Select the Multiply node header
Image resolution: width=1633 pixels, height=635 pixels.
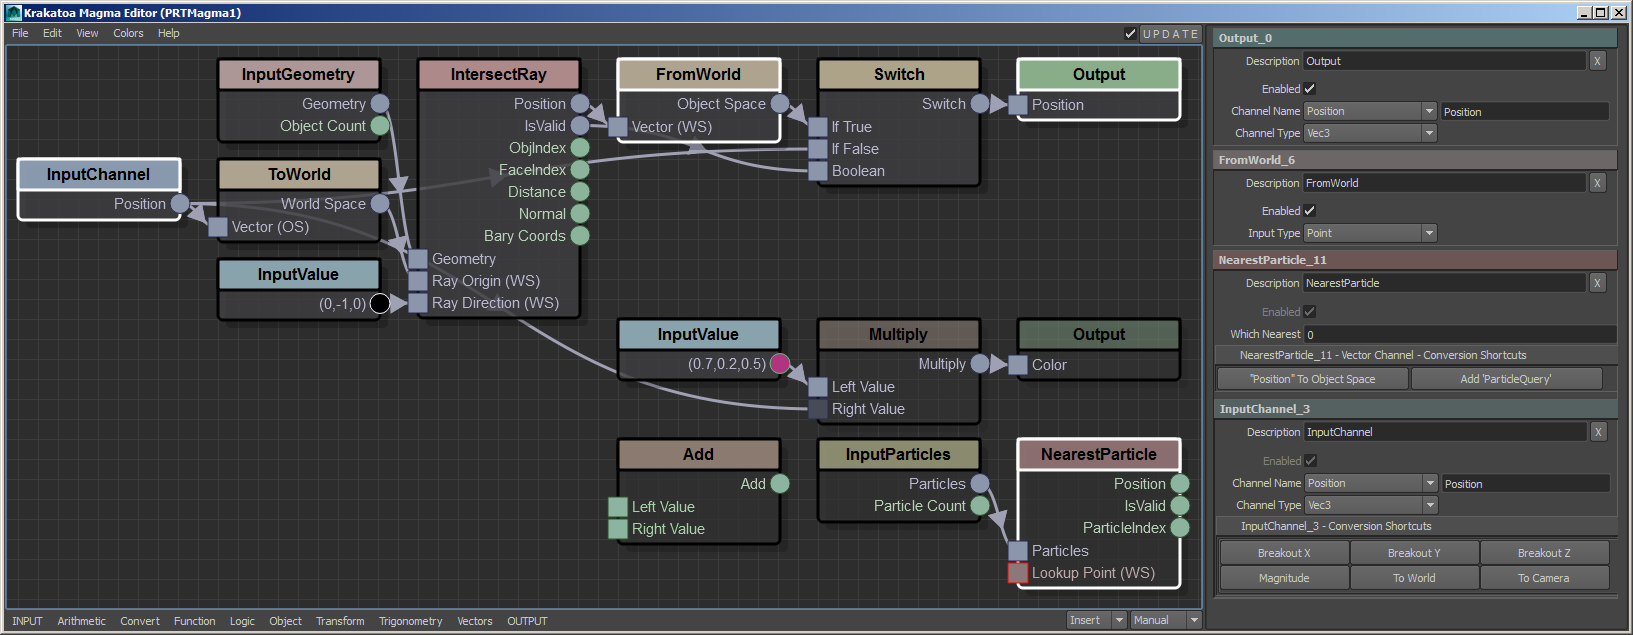(898, 334)
